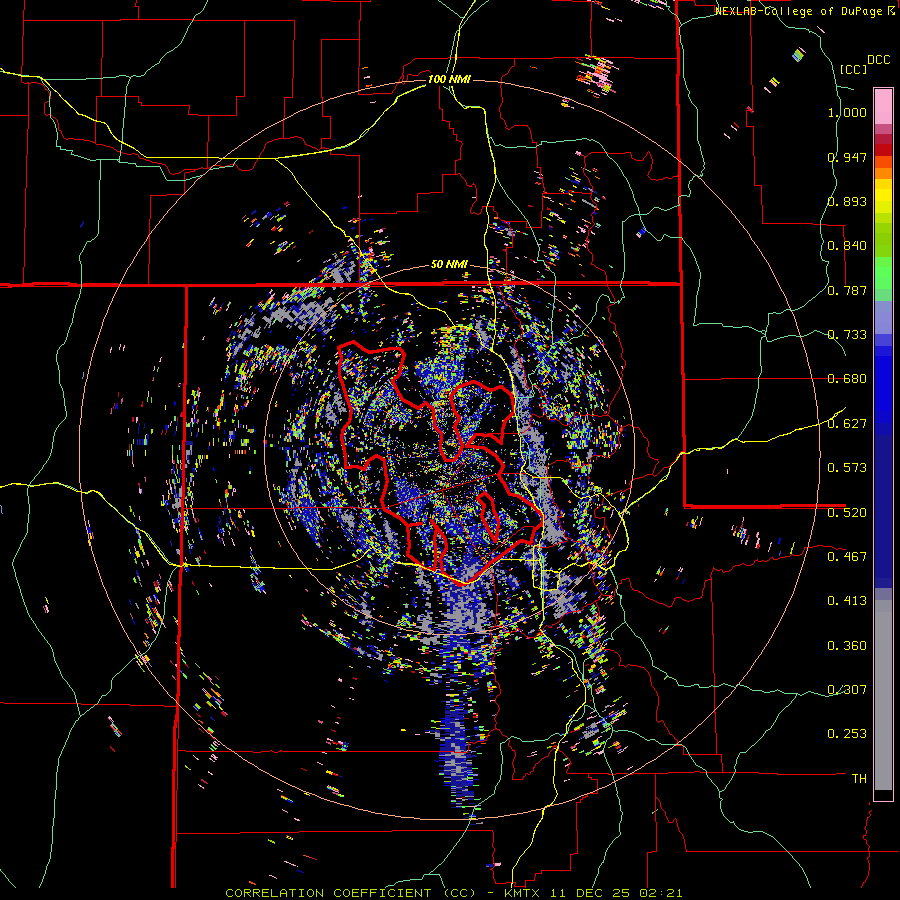Click the gray segment of the color bar
The width and height of the screenshot is (900, 900).
(x=883, y=695)
